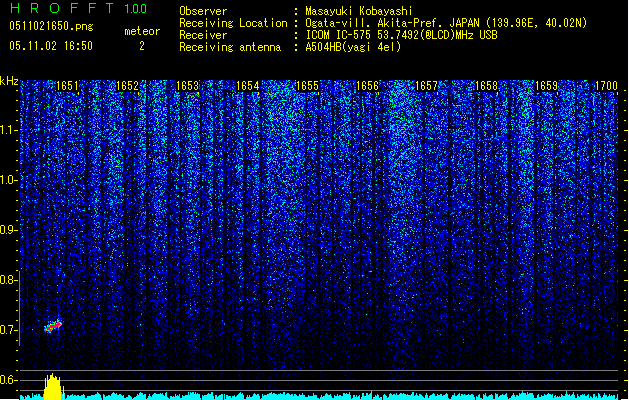Click the 1659 time marker
The height and width of the screenshot is (400, 629).
[x=546, y=86]
